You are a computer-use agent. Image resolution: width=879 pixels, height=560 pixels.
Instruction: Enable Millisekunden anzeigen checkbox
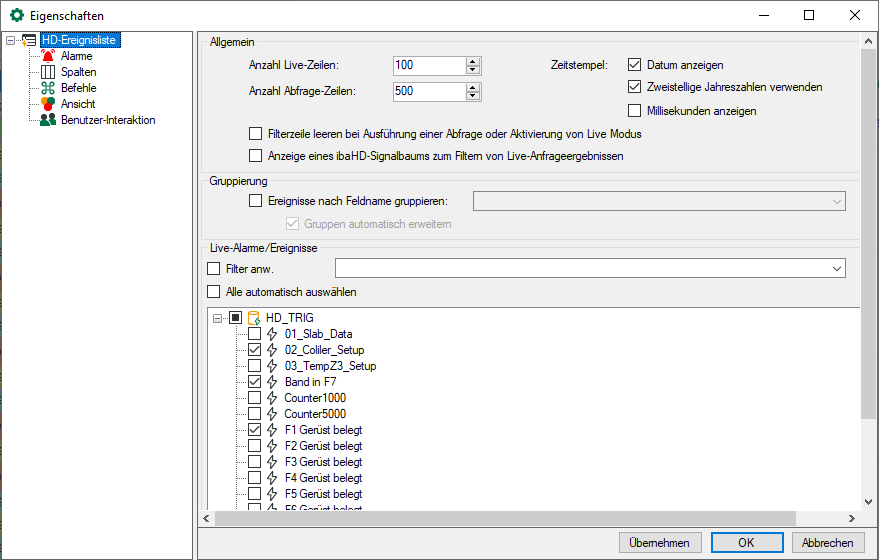coord(634,111)
